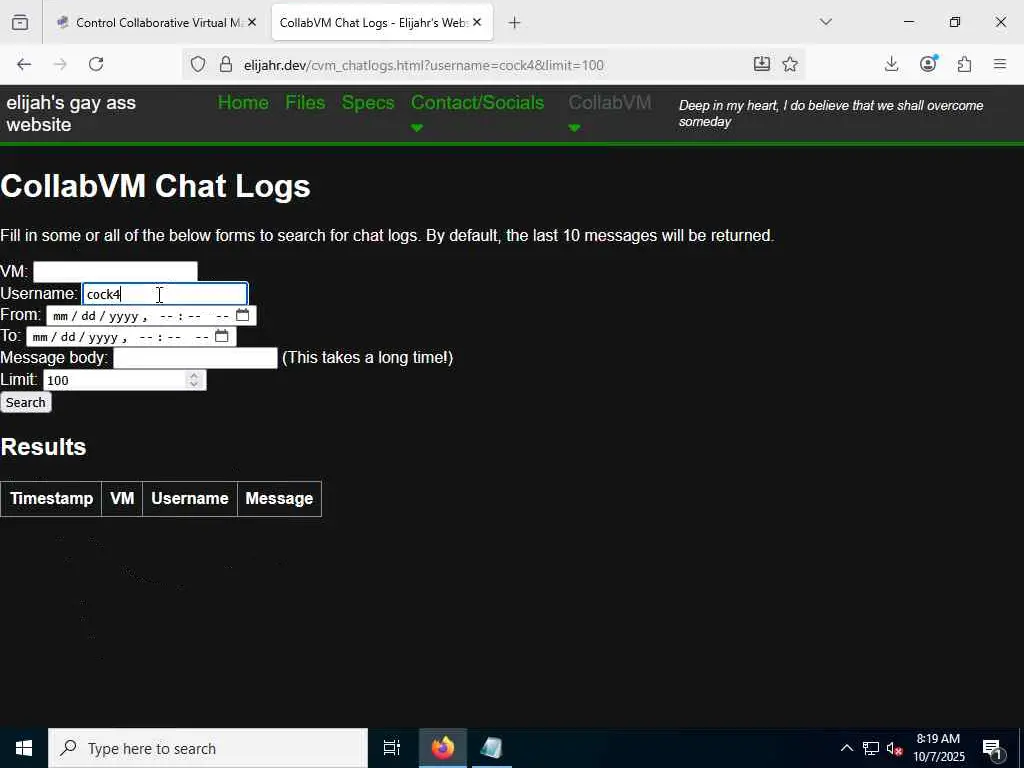Image resolution: width=1024 pixels, height=768 pixels.
Task: Click the Results heading
Action: 43,447
